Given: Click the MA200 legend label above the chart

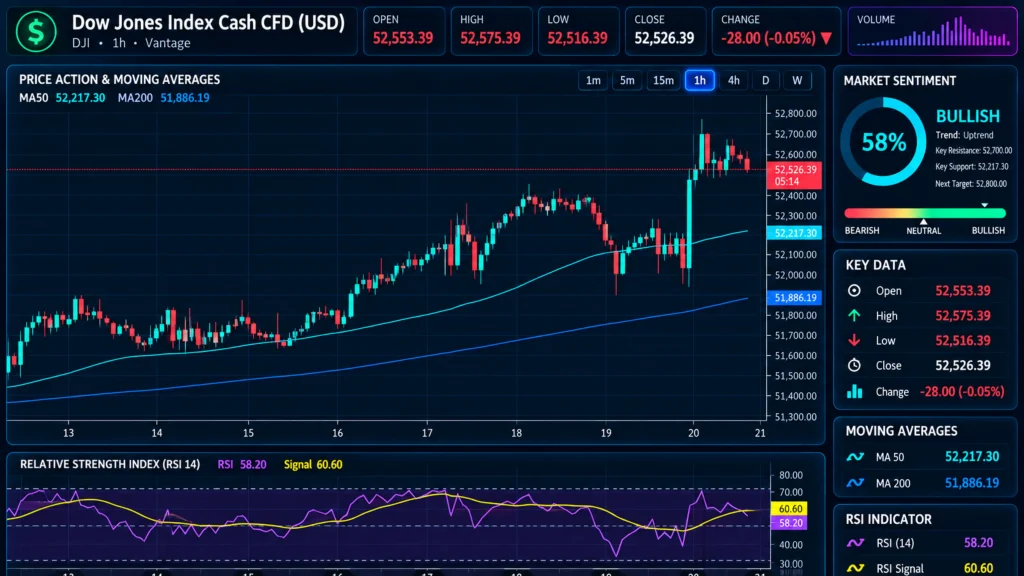Looking at the screenshot, I should pyautogui.click(x=135, y=98).
